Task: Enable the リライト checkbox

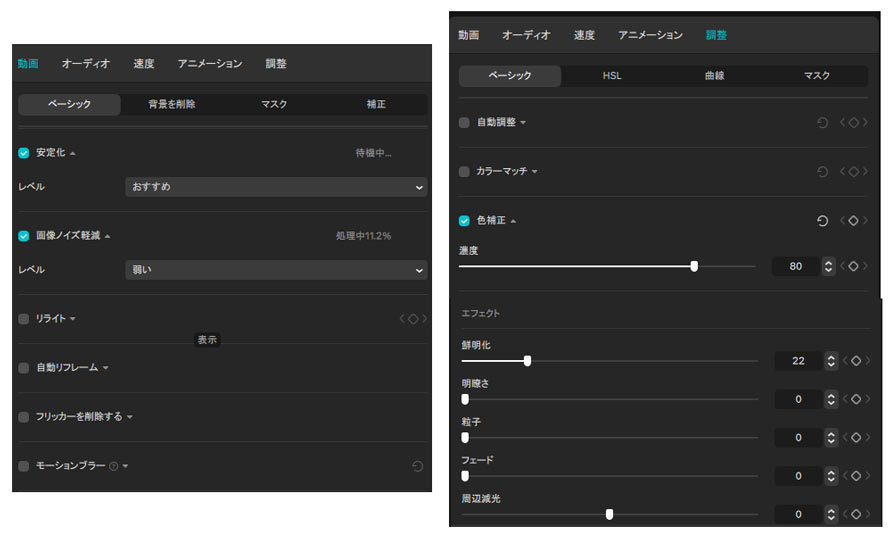Action: pyautogui.click(x=24, y=319)
